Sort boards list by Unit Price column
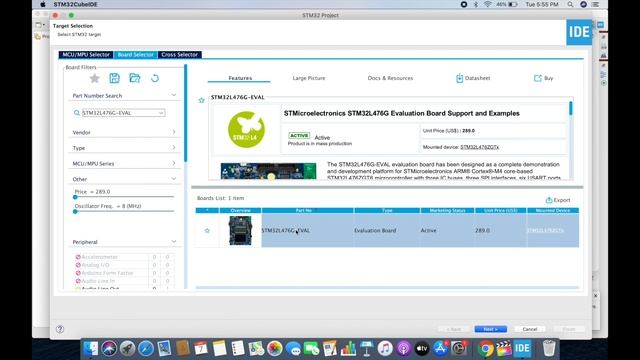The height and width of the screenshot is (360, 640). pos(500,210)
